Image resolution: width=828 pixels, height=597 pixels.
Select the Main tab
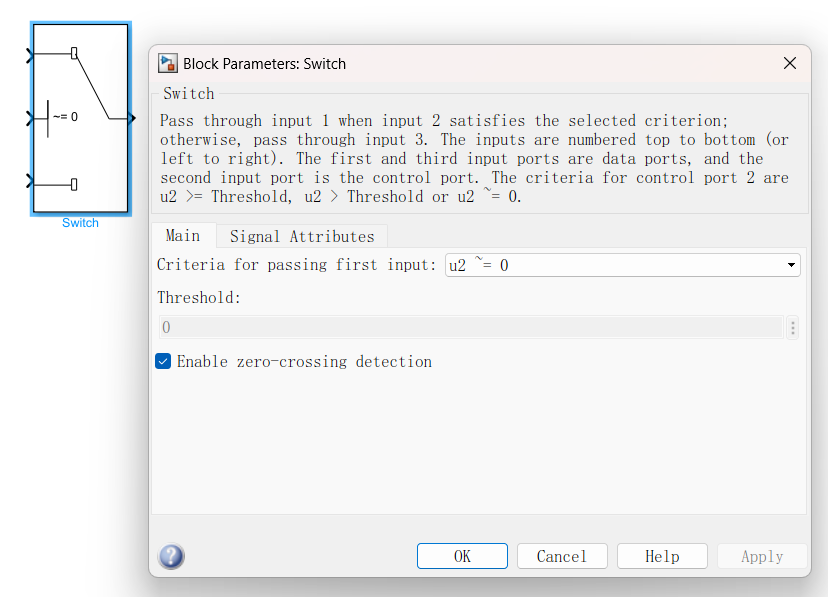[x=183, y=236]
